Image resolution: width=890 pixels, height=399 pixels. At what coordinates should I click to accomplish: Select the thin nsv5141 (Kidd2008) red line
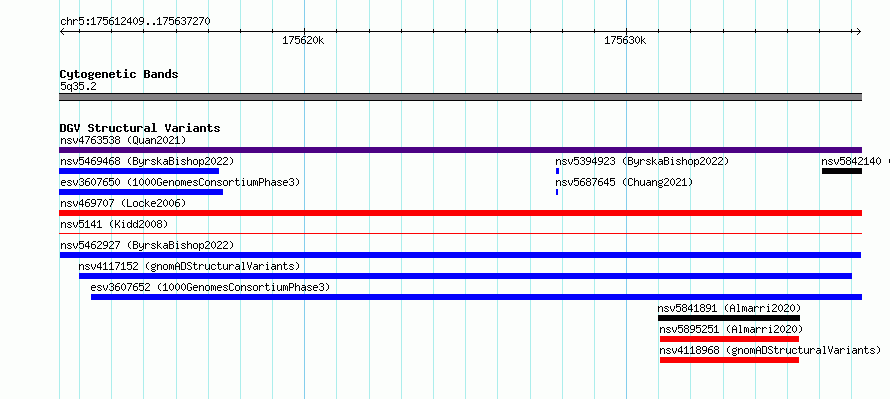coord(460,233)
